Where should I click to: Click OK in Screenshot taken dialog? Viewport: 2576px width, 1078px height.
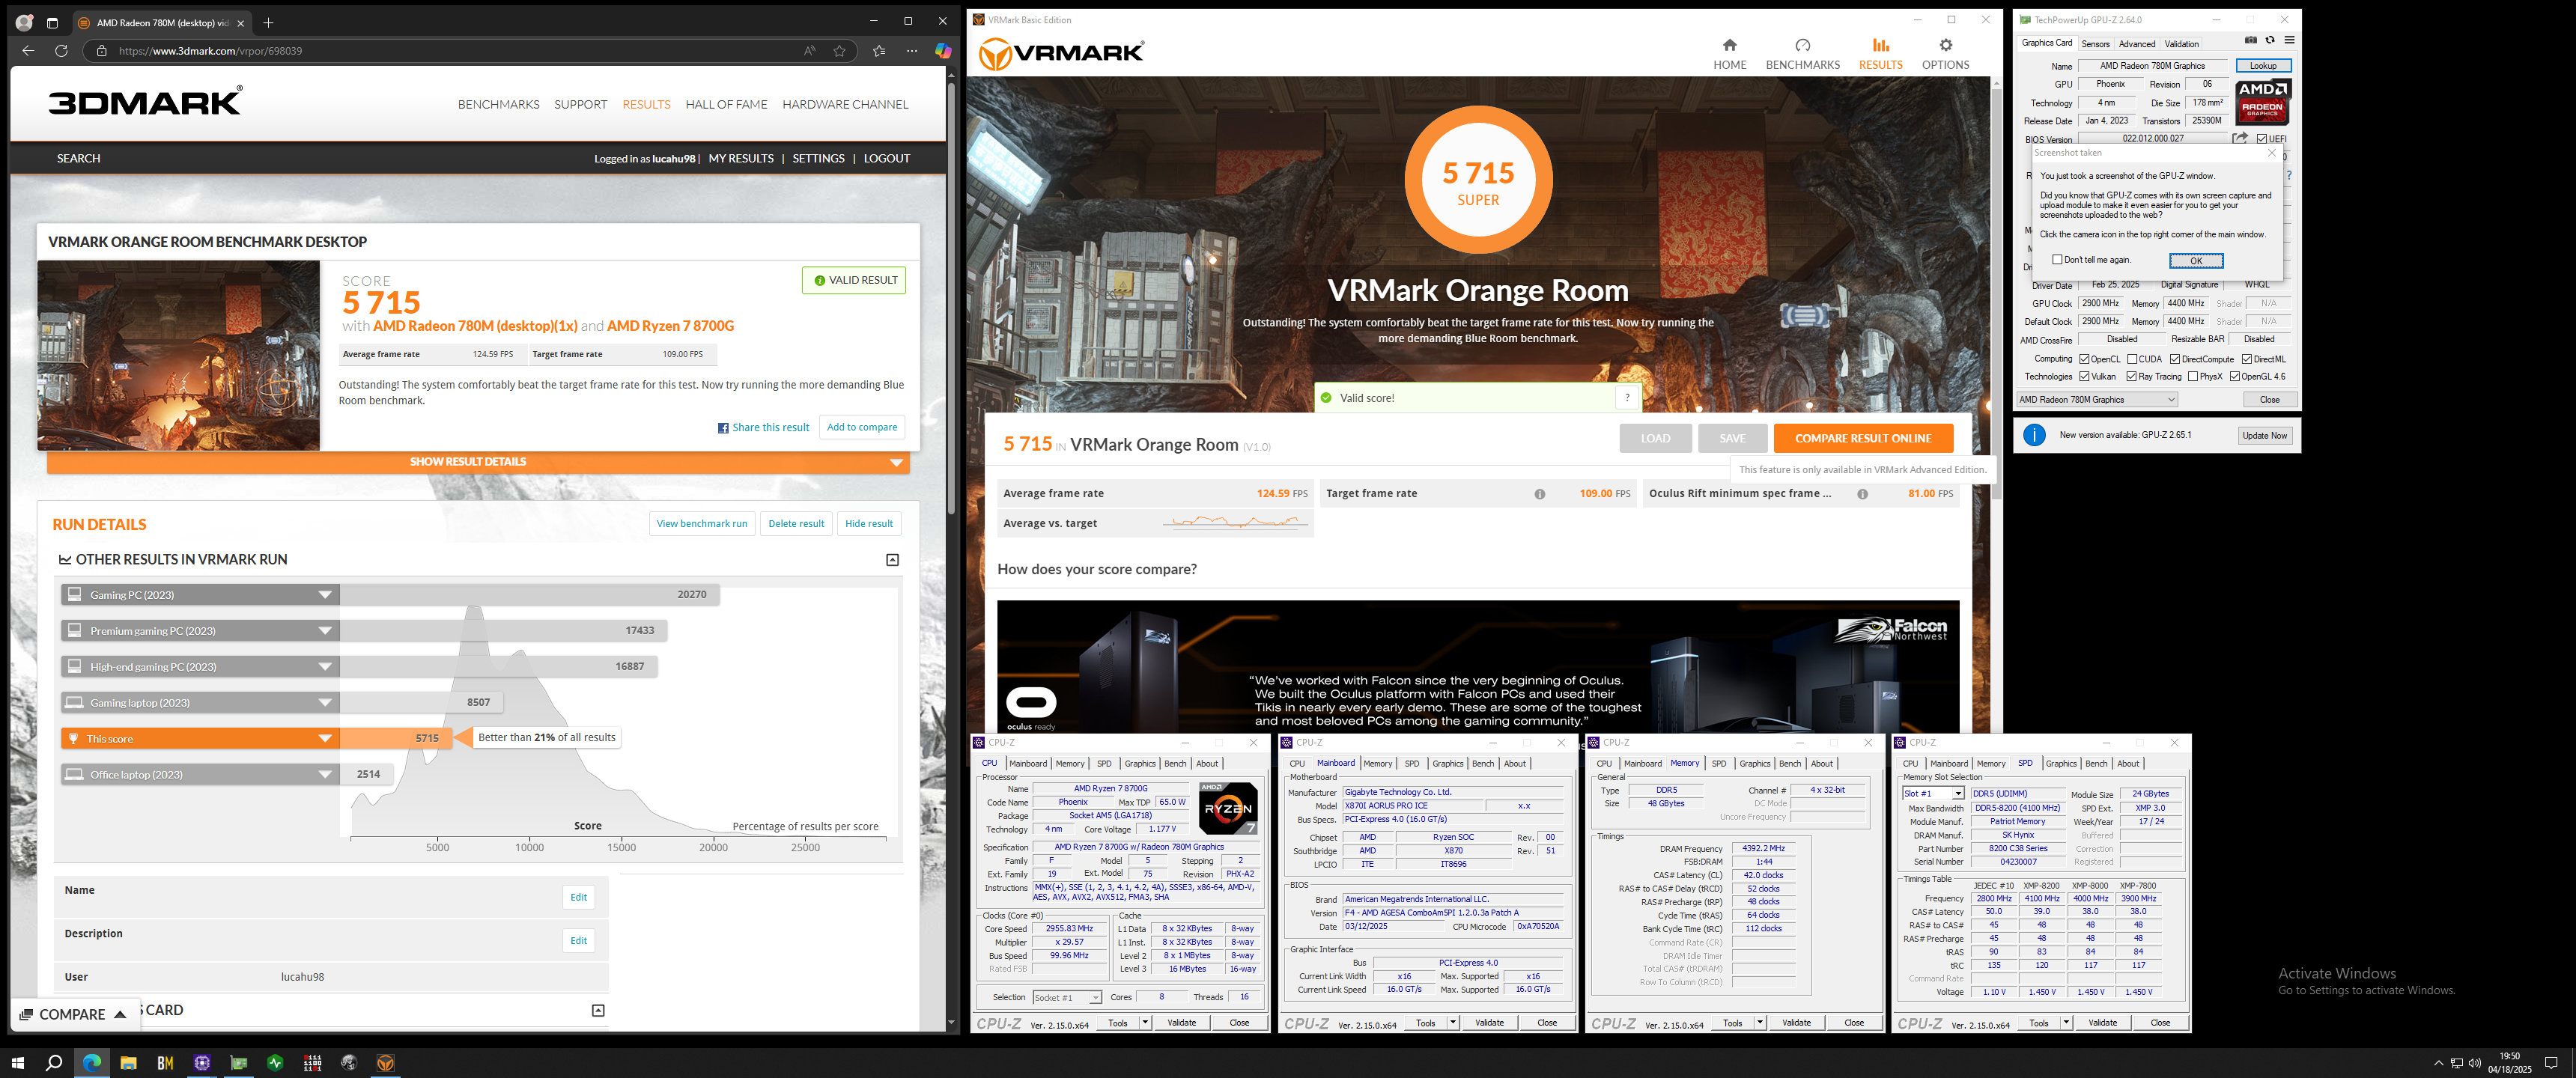click(x=2196, y=261)
